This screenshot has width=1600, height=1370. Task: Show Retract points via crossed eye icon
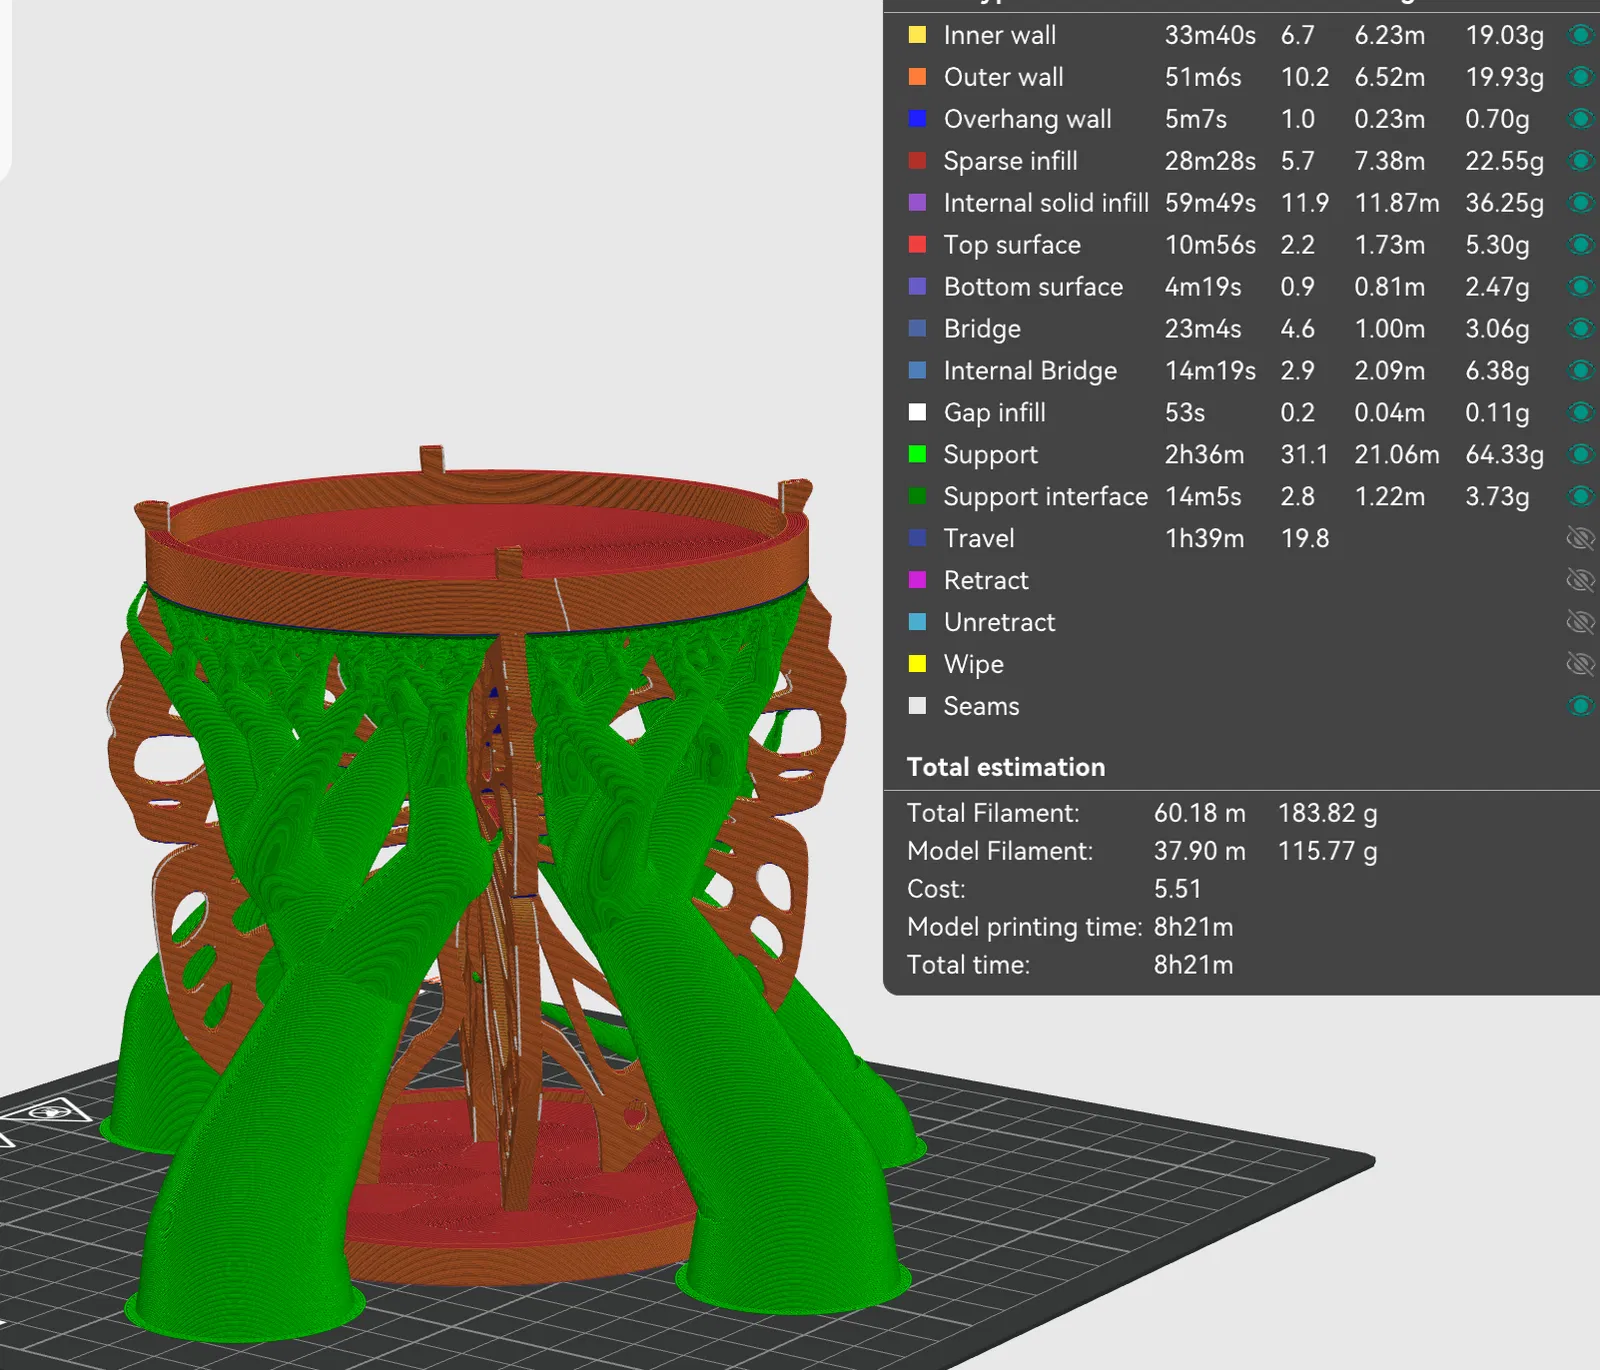pos(1580,581)
